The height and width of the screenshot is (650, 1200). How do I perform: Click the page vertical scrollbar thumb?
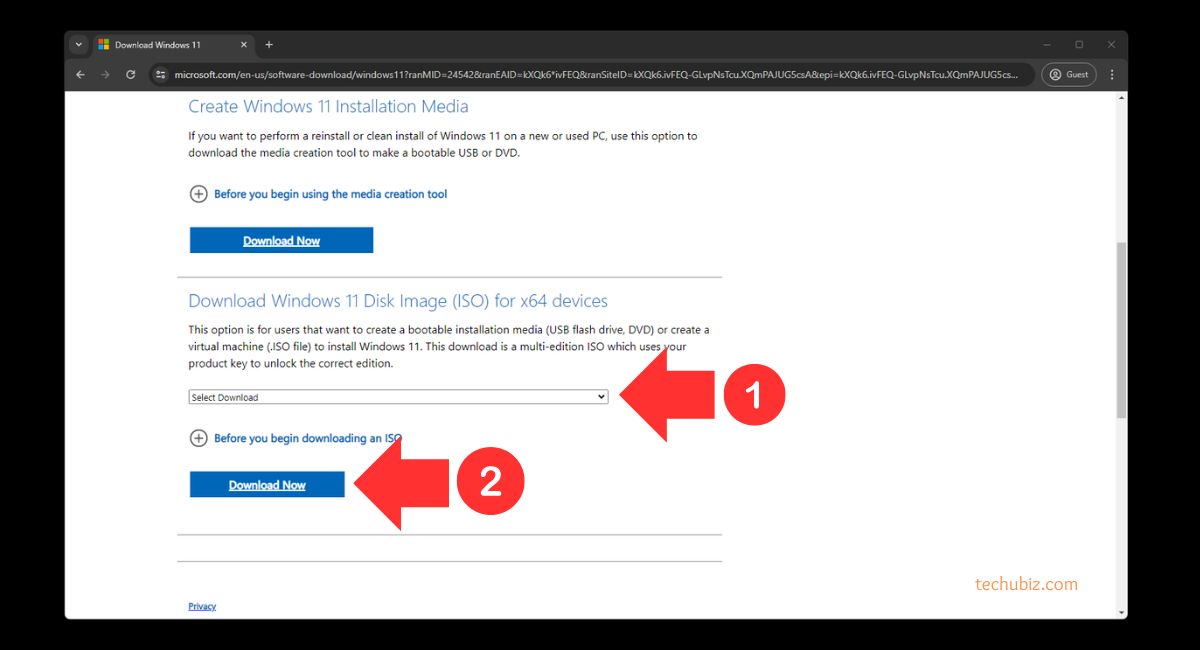click(x=1121, y=330)
